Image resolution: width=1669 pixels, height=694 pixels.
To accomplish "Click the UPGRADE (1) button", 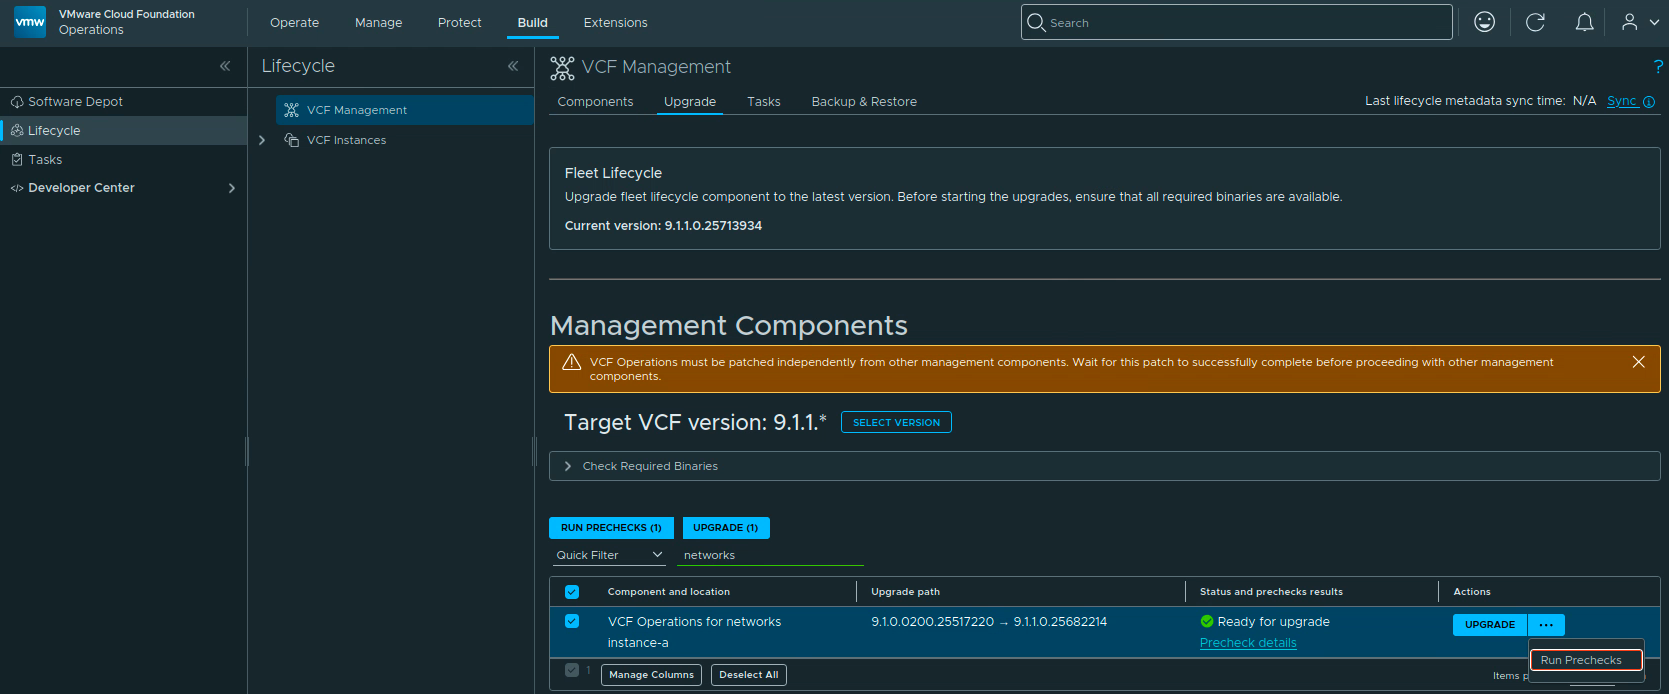I will tap(726, 527).
